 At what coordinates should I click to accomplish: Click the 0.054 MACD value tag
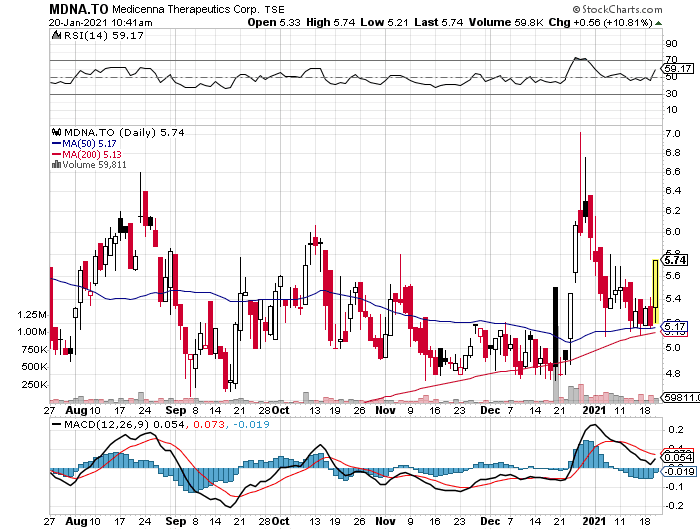pos(678,457)
